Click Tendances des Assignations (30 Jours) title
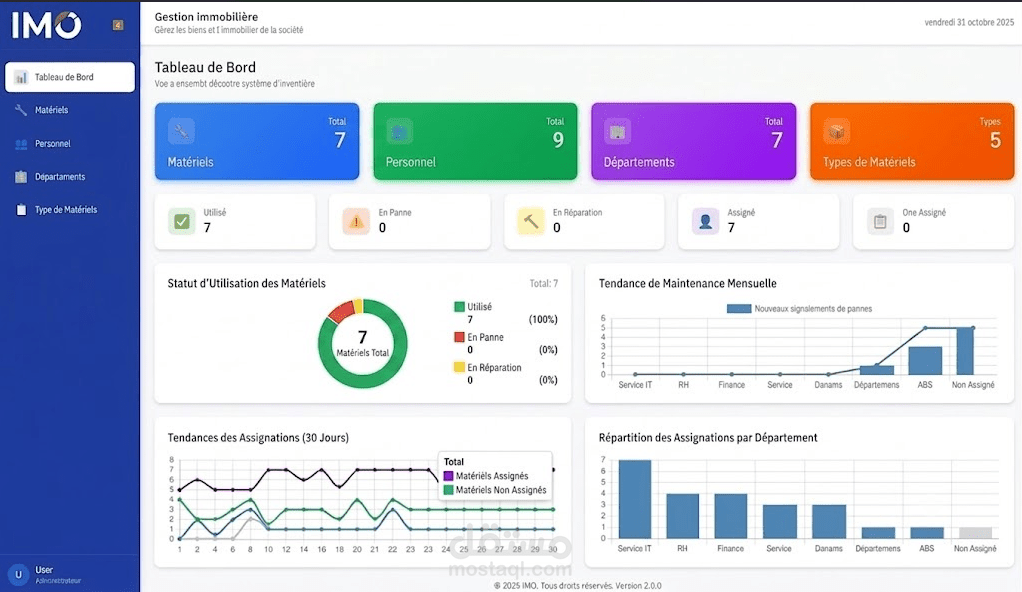The width and height of the screenshot is (1022, 592). tap(258, 437)
